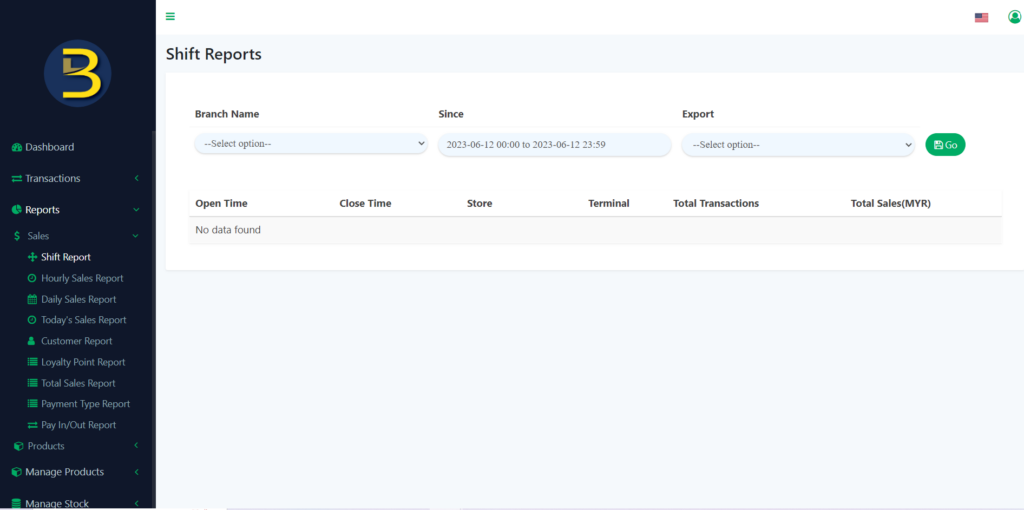Open the US flag language selector
This screenshot has width=1024, height=510.
(981, 17)
